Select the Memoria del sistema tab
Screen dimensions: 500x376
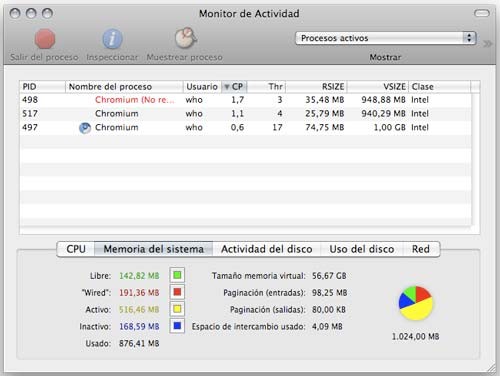click(x=154, y=249)
